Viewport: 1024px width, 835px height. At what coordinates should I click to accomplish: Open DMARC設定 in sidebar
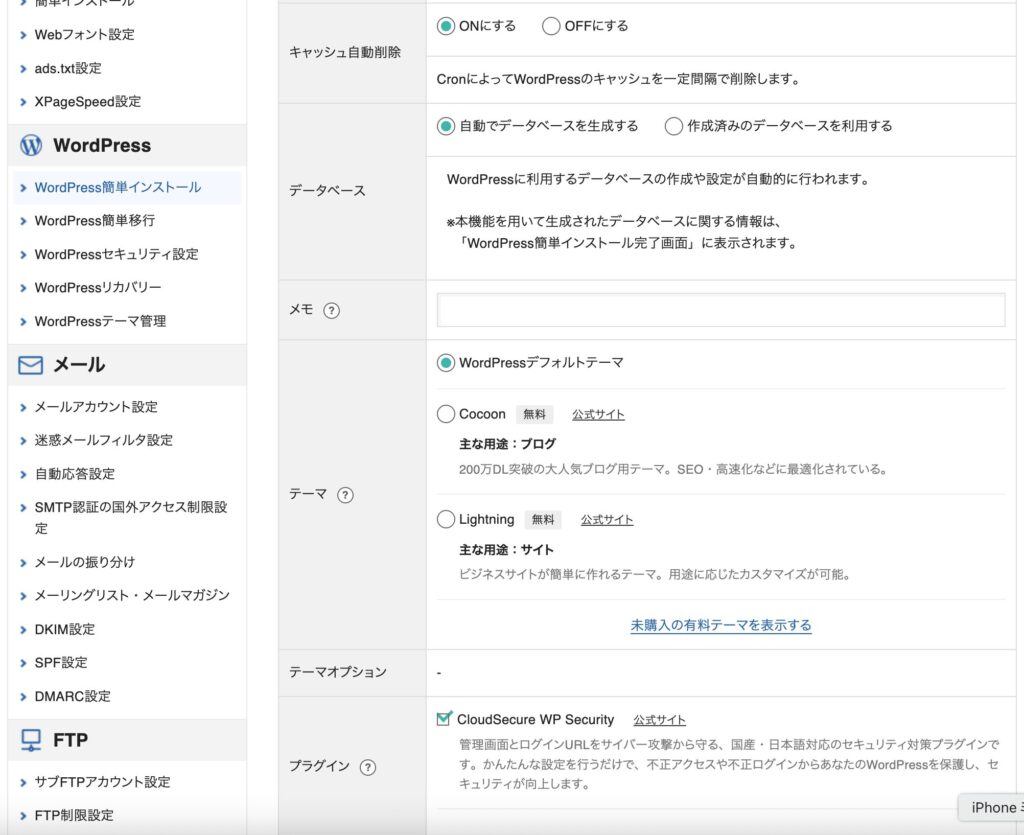point(72,697)
